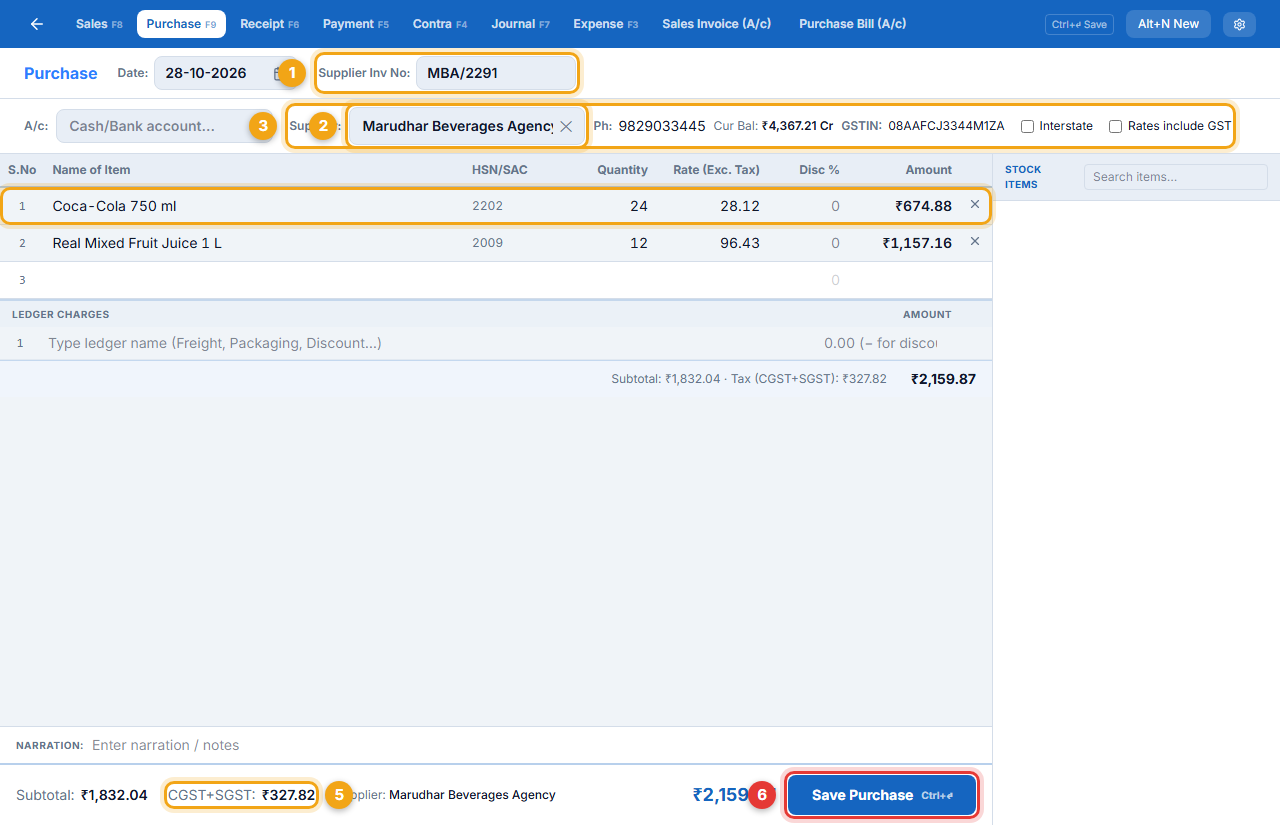This screenshot has width=1280, height=825.
Task: Clear the Marudhar Beverages Agency supplier
Action: [566, 126]
